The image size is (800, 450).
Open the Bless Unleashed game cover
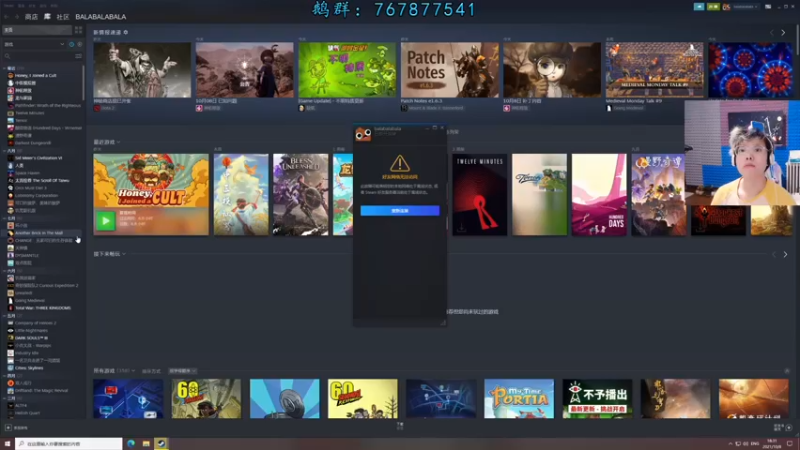[301, 194]
